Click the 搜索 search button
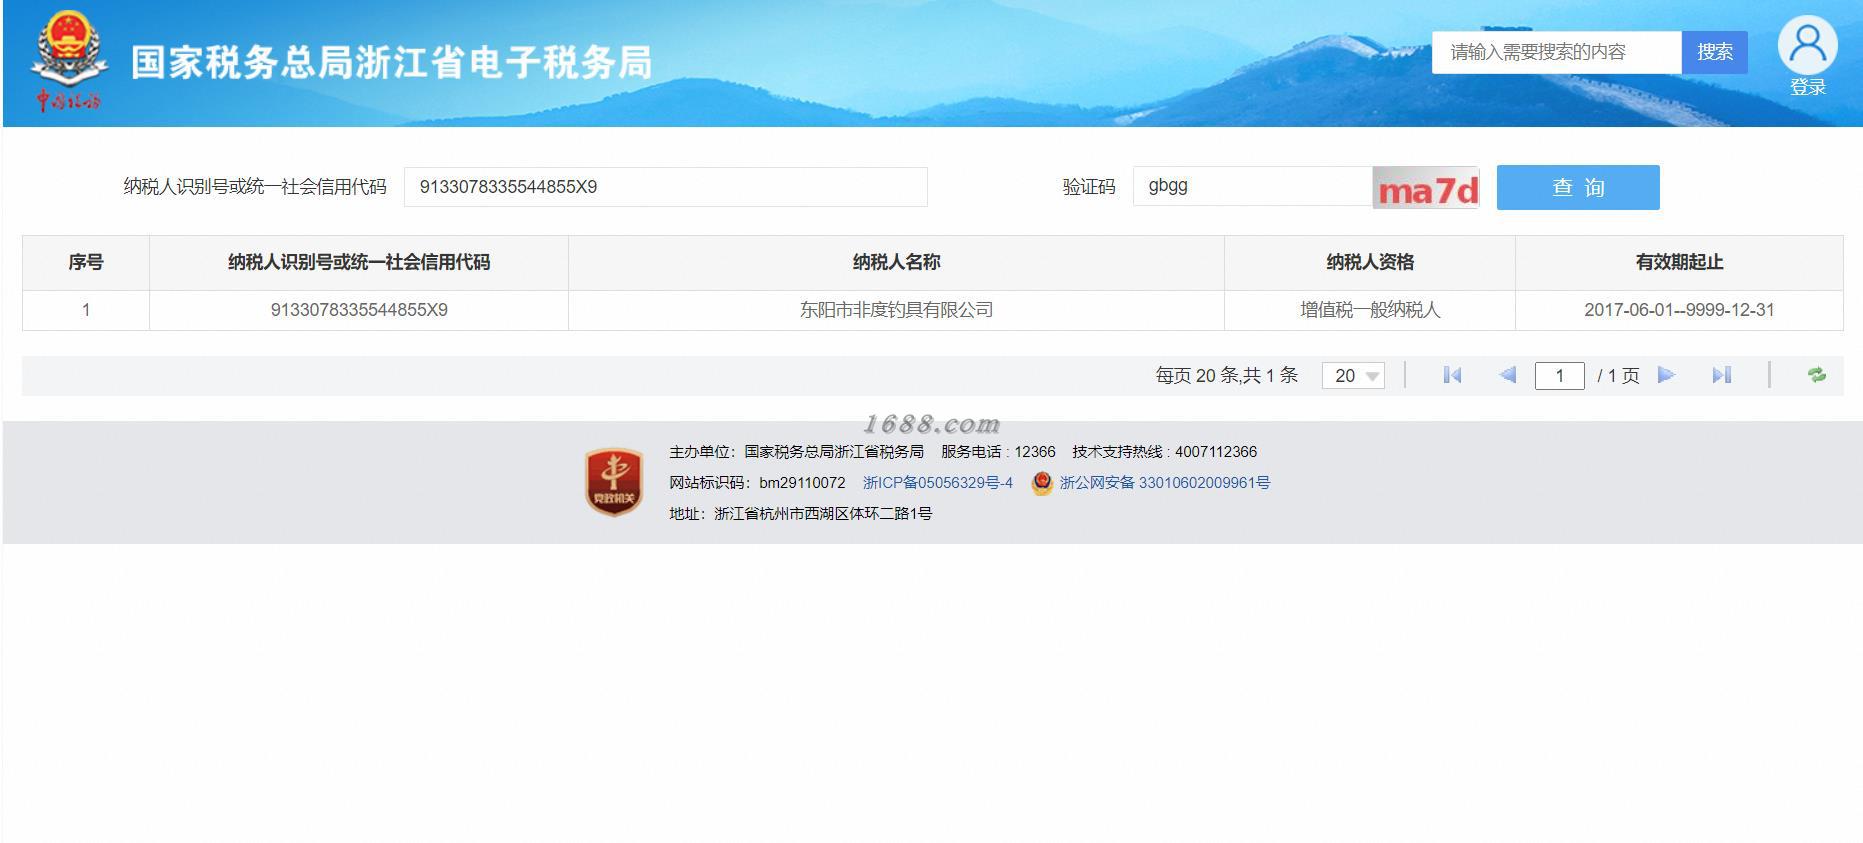The image size is (1863, 843). tap(1714, 52)
